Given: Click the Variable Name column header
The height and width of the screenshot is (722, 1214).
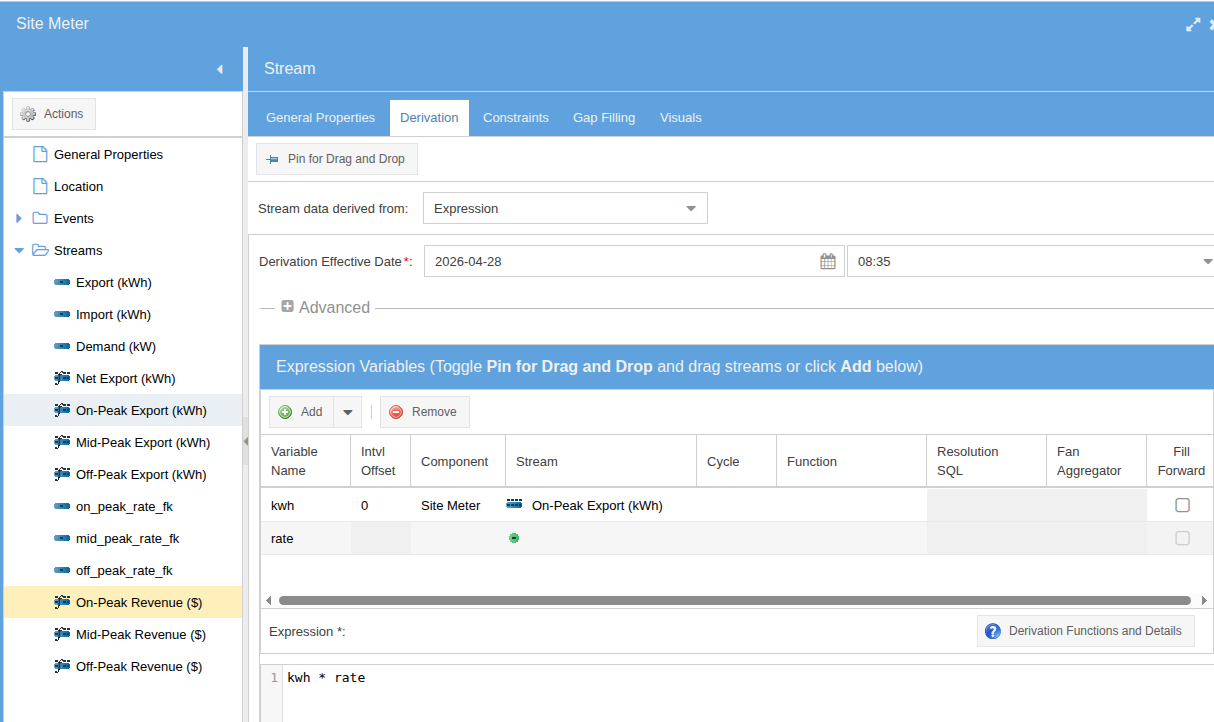Looking at the screenshot, I should click(x=305, y=461).
